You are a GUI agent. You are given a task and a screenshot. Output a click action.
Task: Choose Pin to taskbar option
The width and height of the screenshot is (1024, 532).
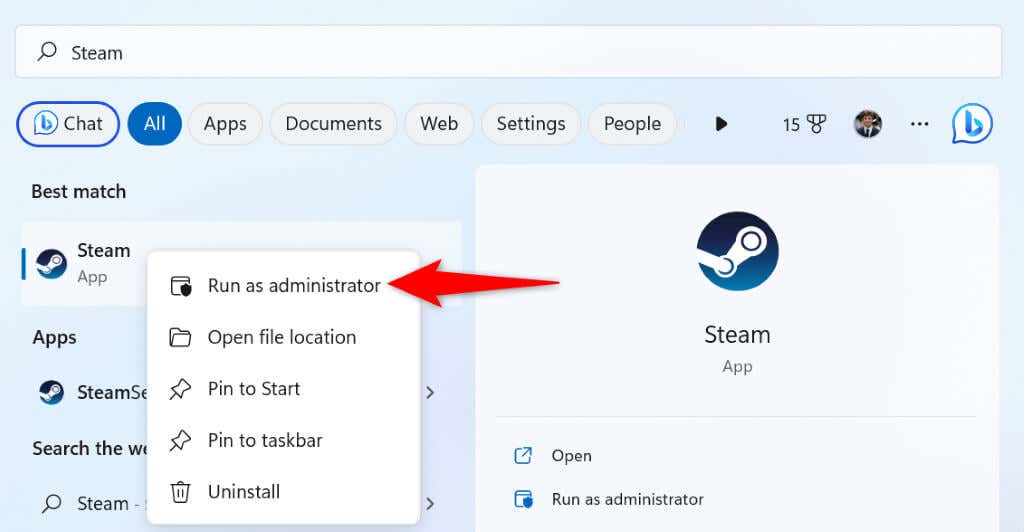point(264,440)
